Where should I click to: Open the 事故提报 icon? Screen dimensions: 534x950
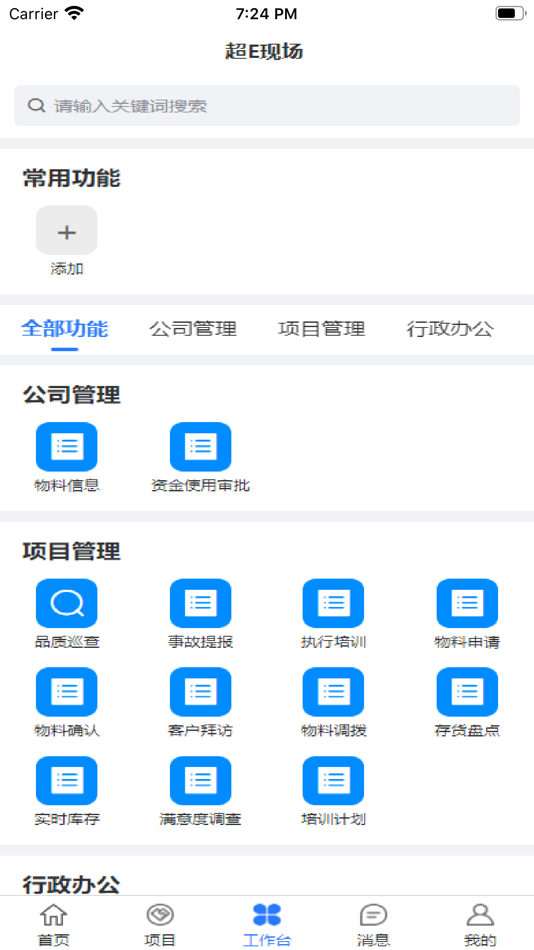[x=201, y=603]
